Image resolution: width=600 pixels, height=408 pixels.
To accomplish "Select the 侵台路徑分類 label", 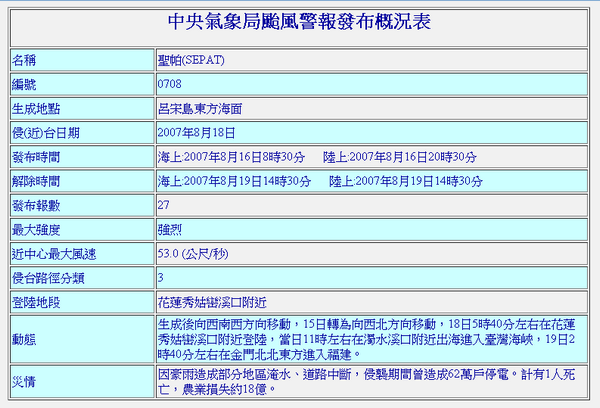I will point(48,278).
